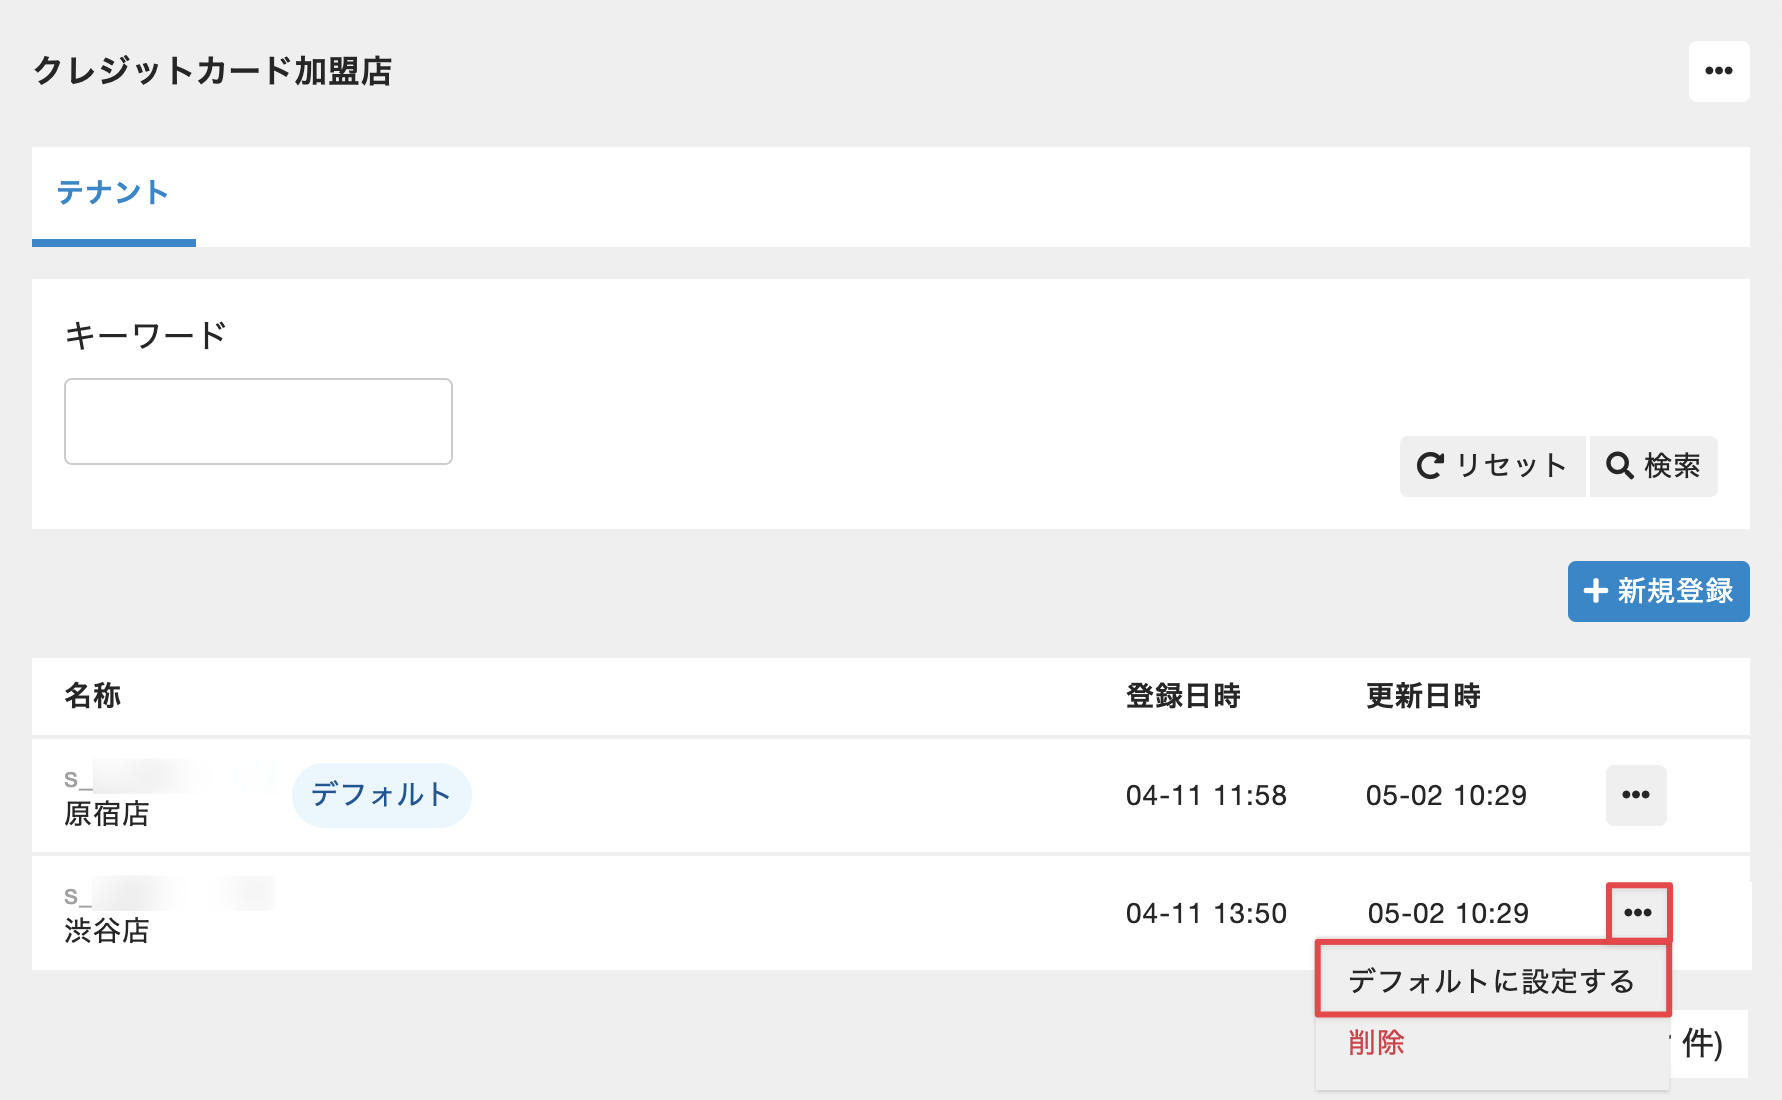Click the 新規登録 button
This screenshot has height=1100, width=1782.
(1658, 591)
